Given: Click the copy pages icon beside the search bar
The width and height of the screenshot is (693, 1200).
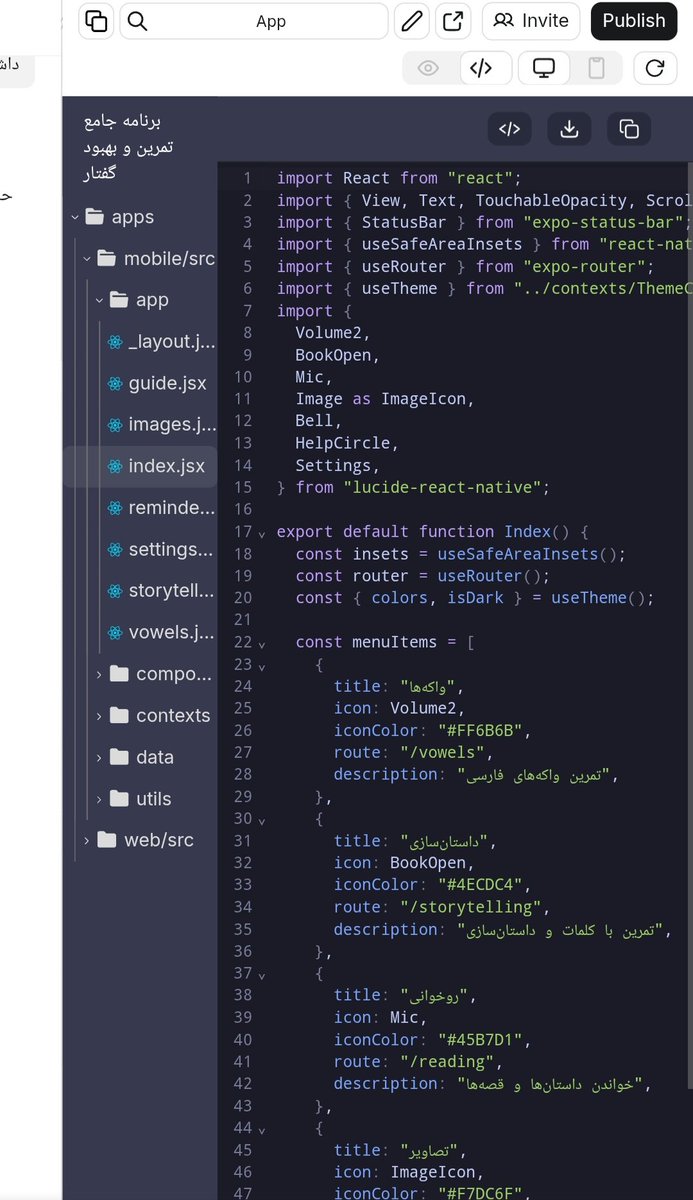Looking at the screenshot, I should point(96,21).
